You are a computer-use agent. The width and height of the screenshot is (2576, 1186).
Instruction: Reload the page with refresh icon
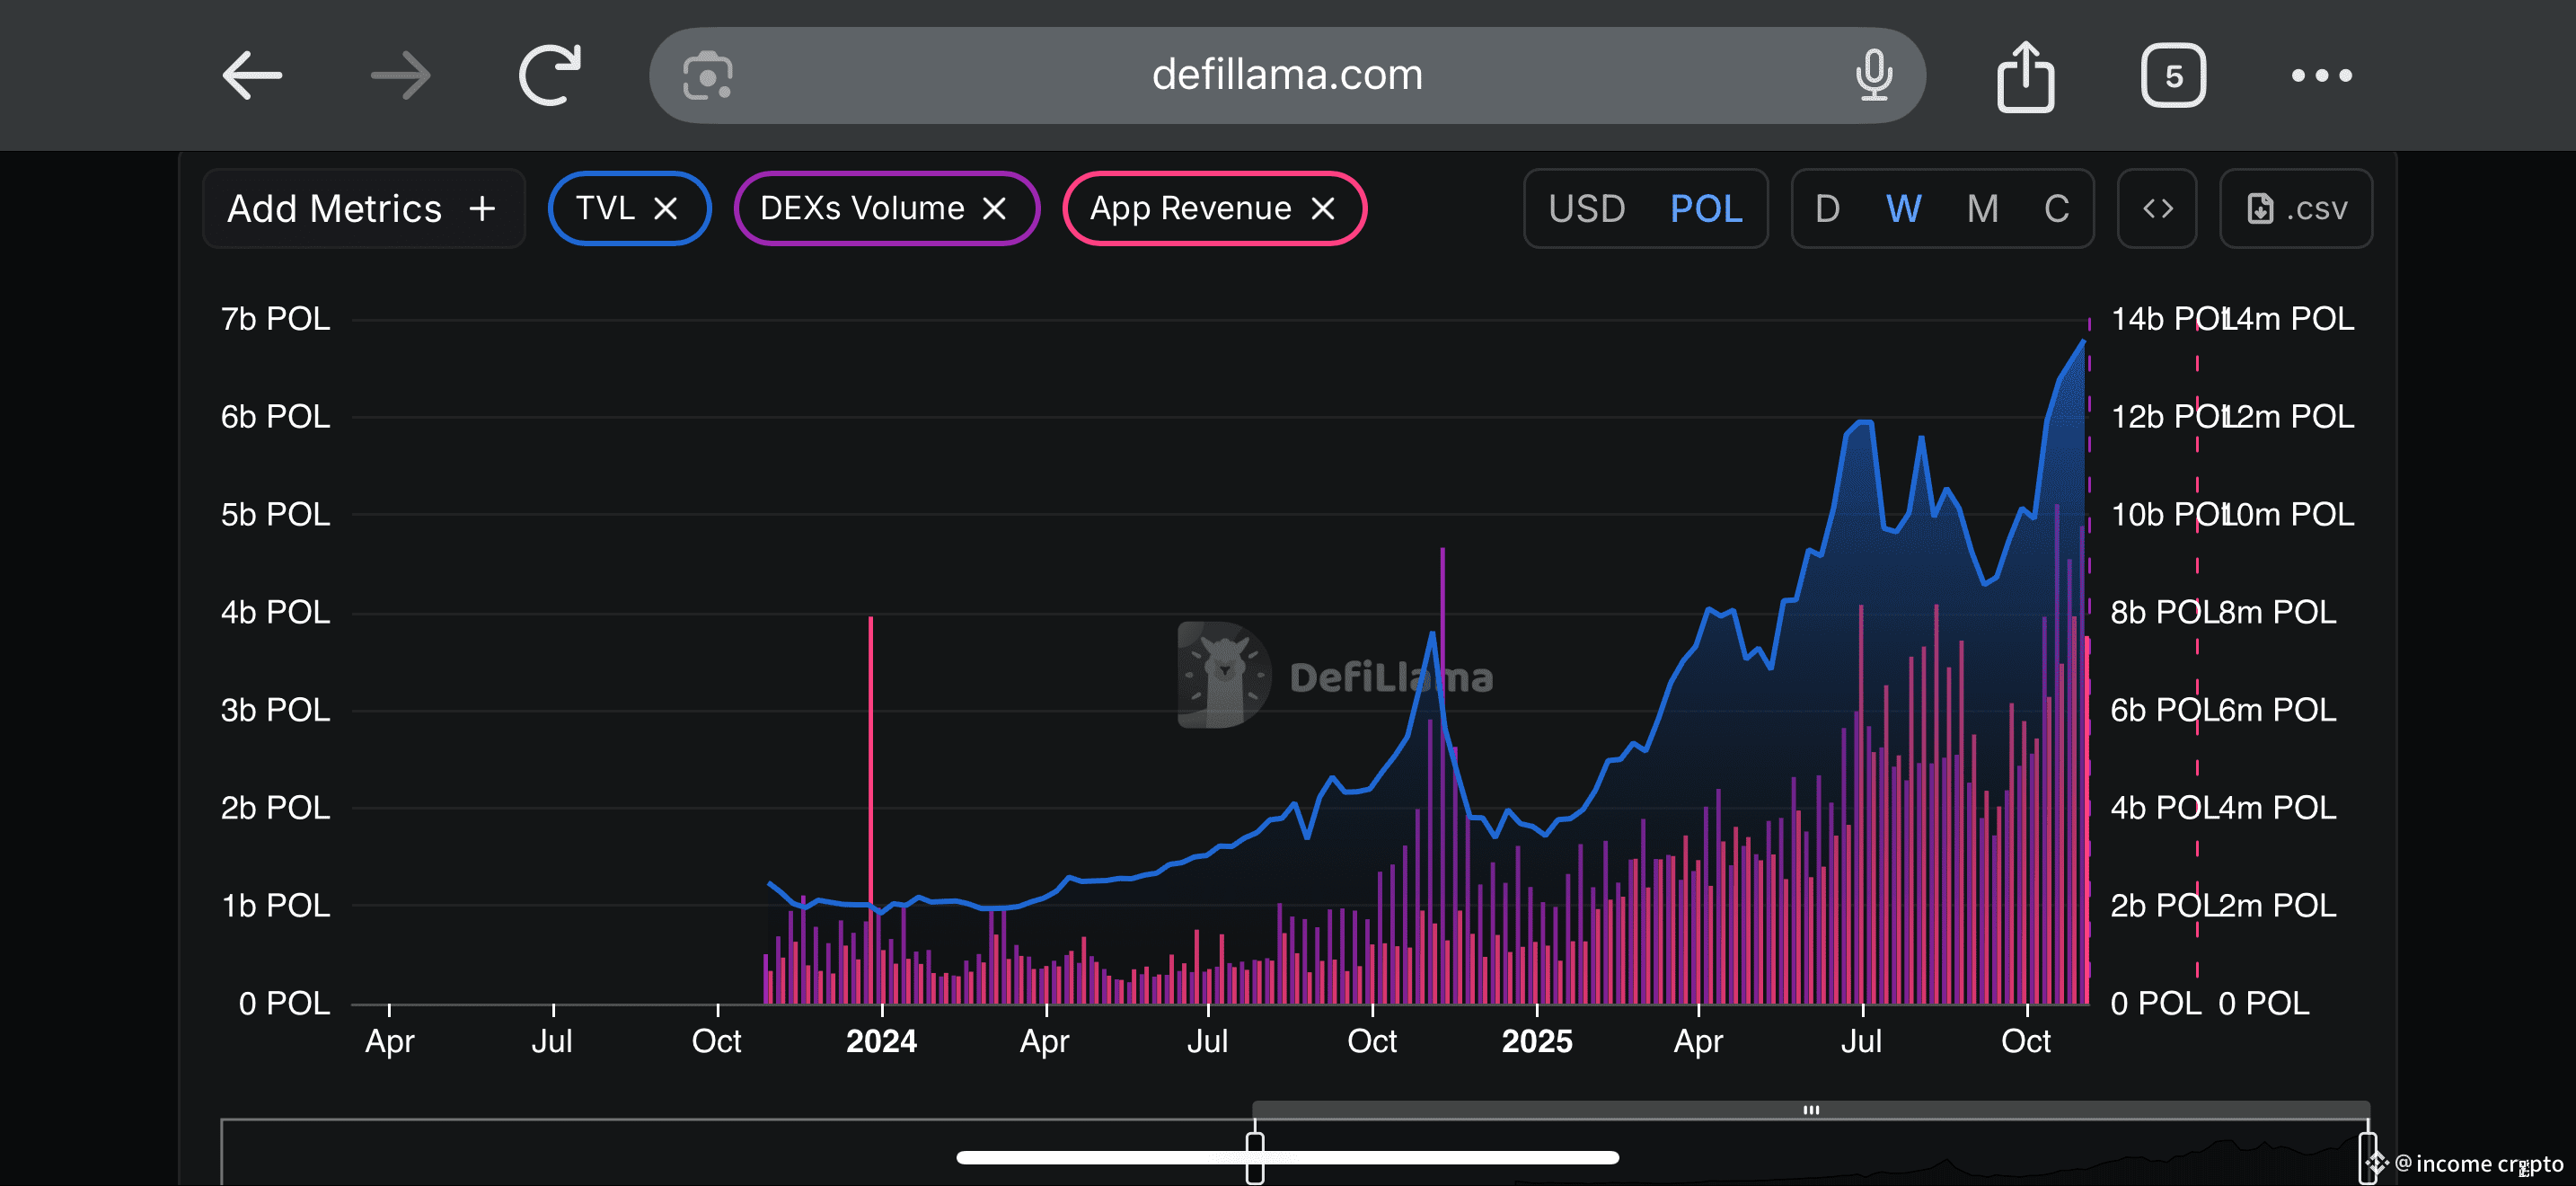pyautogui.click(x=550, y=75)
